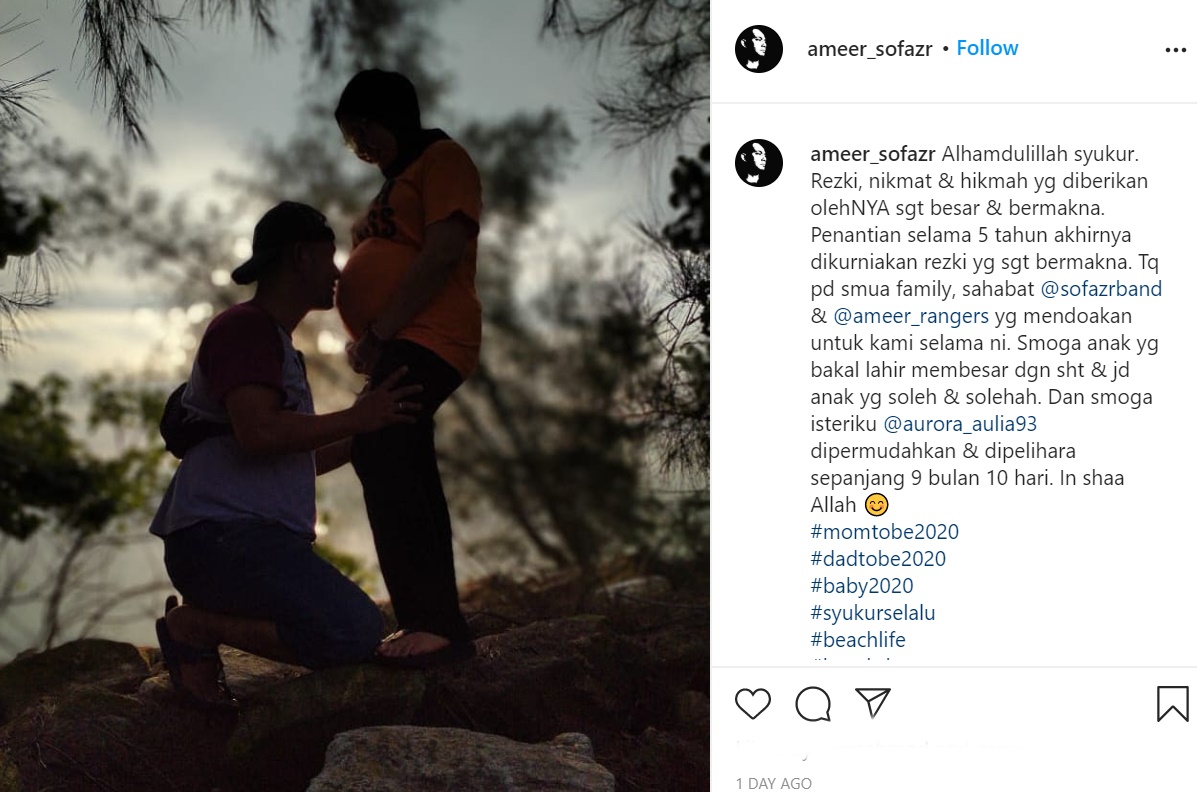1197x792 pixels.
Task: Visit the @sofazrband mention
Action: pyautogui.click(x=1101, y=289)
